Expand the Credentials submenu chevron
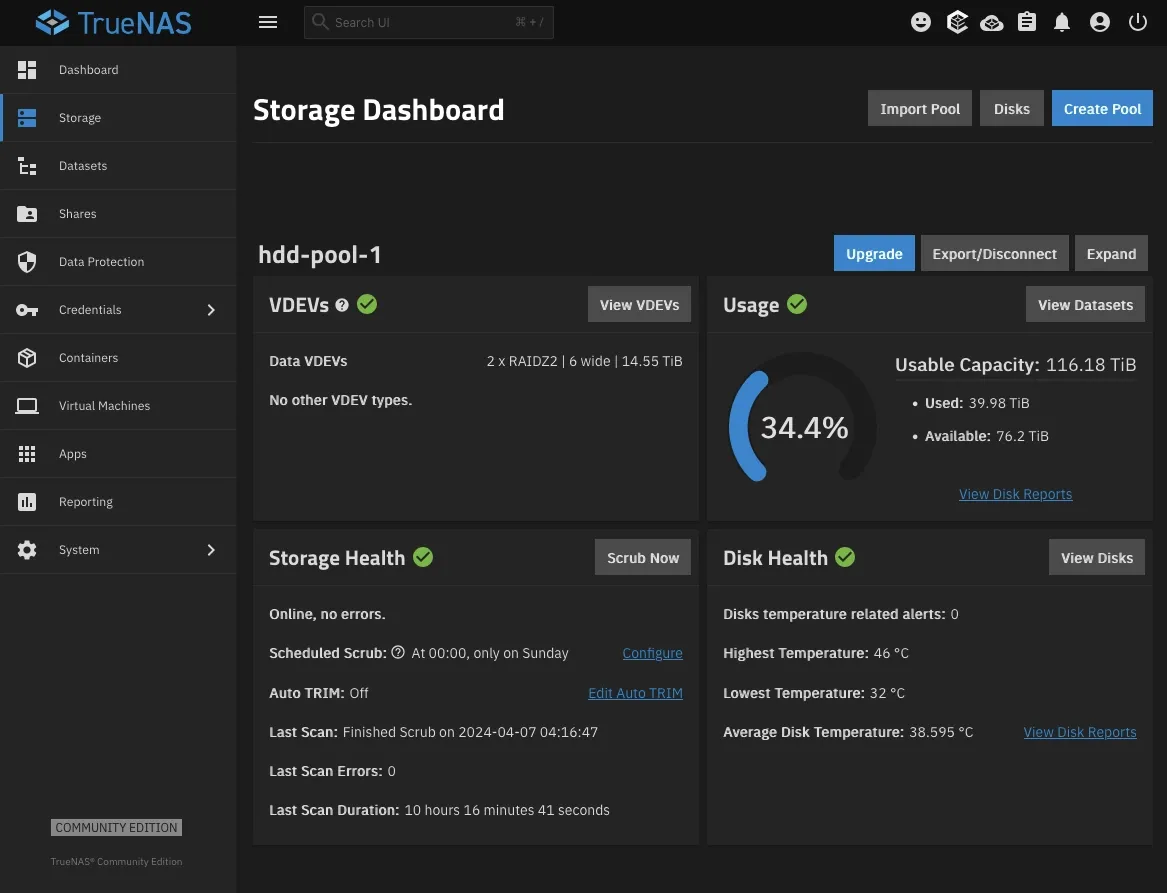The height and width of the screenshot is (893, 1167). click(x=211, y=310)
